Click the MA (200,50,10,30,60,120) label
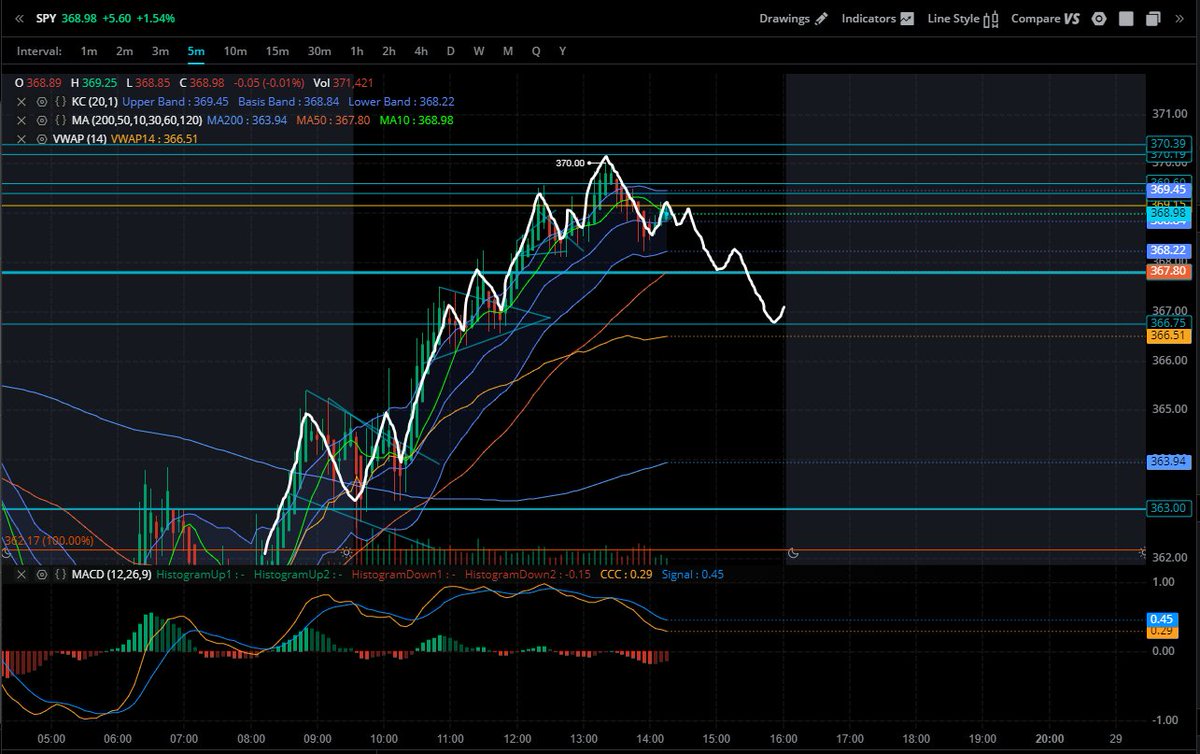Screen dimensions: 1200x754 (137, 120)
